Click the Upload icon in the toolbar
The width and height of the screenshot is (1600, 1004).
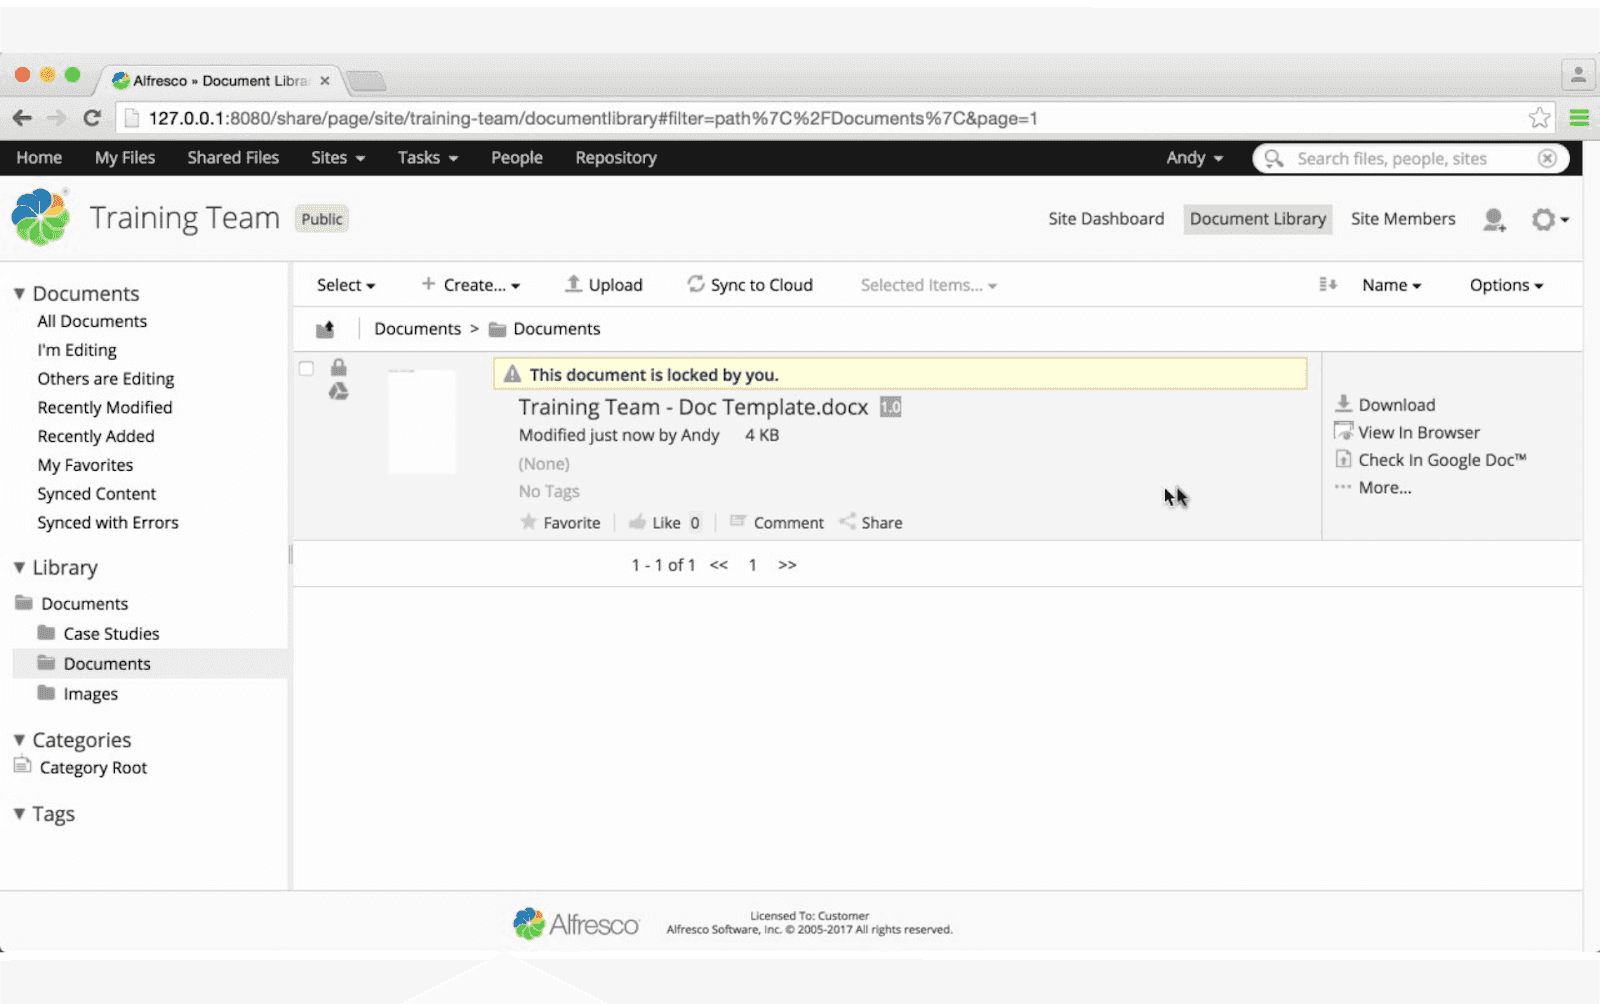[573, 284]
